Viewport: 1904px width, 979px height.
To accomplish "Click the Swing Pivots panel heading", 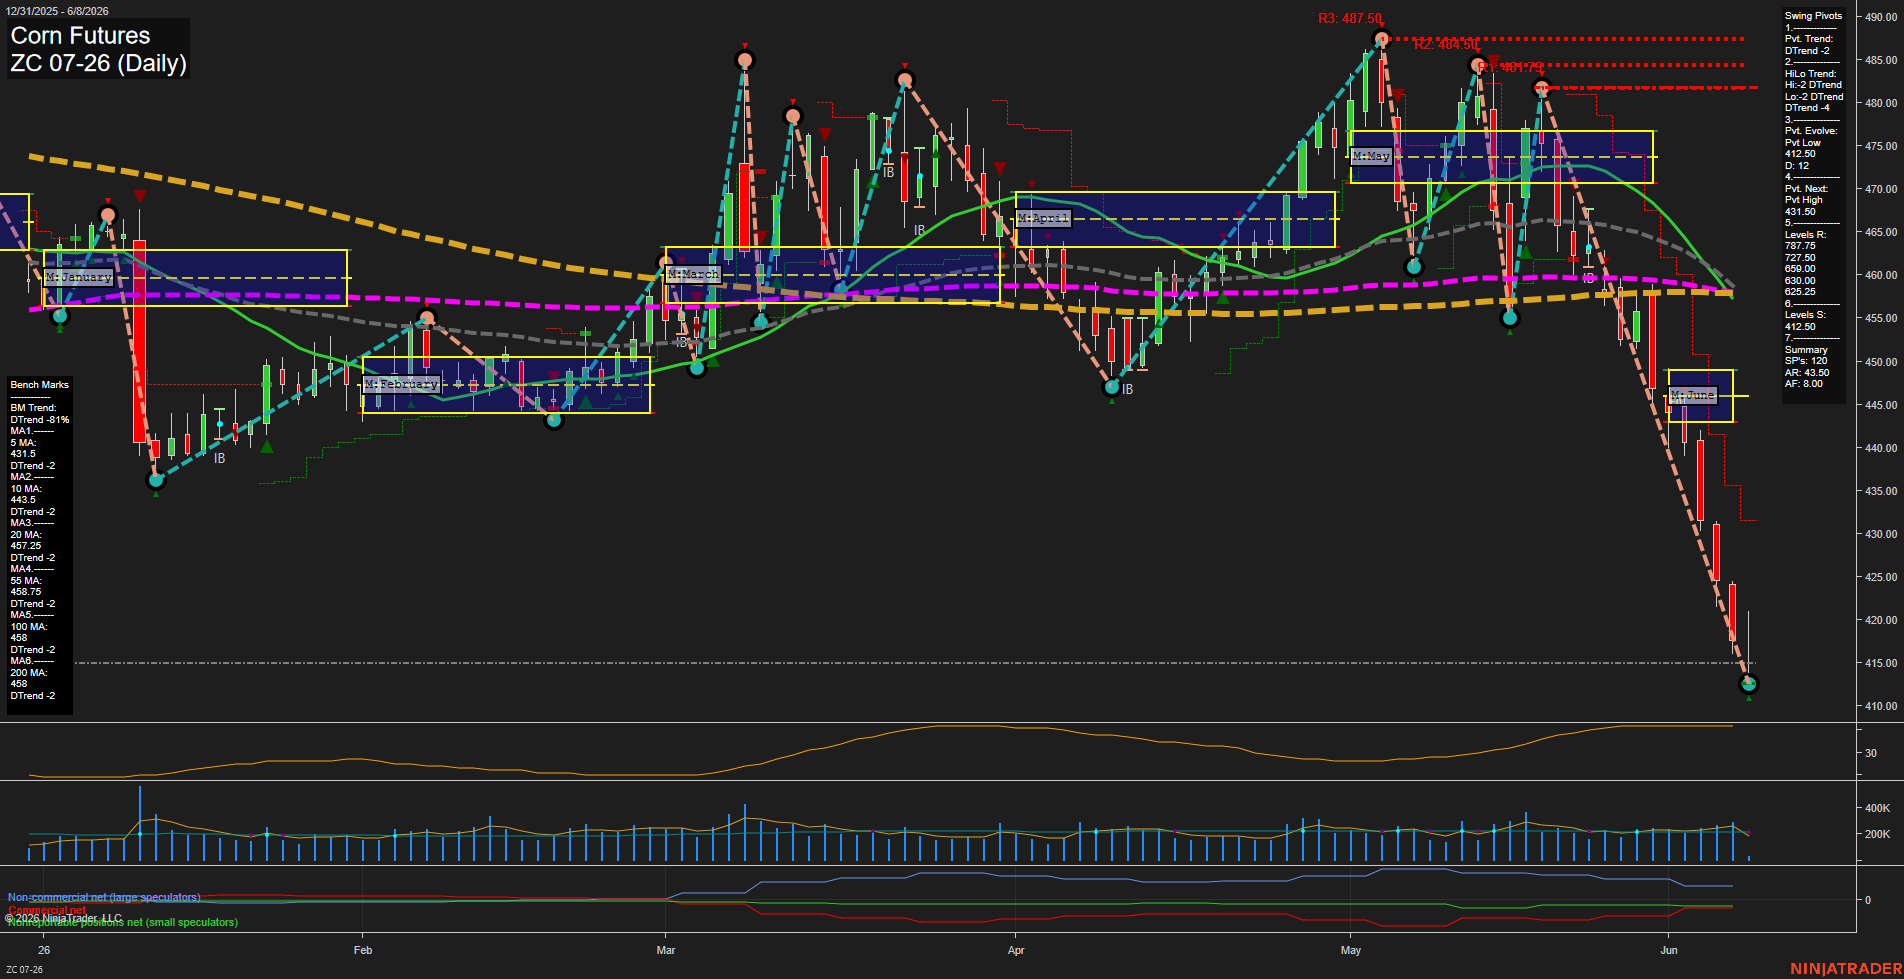I will [1813, 16].
